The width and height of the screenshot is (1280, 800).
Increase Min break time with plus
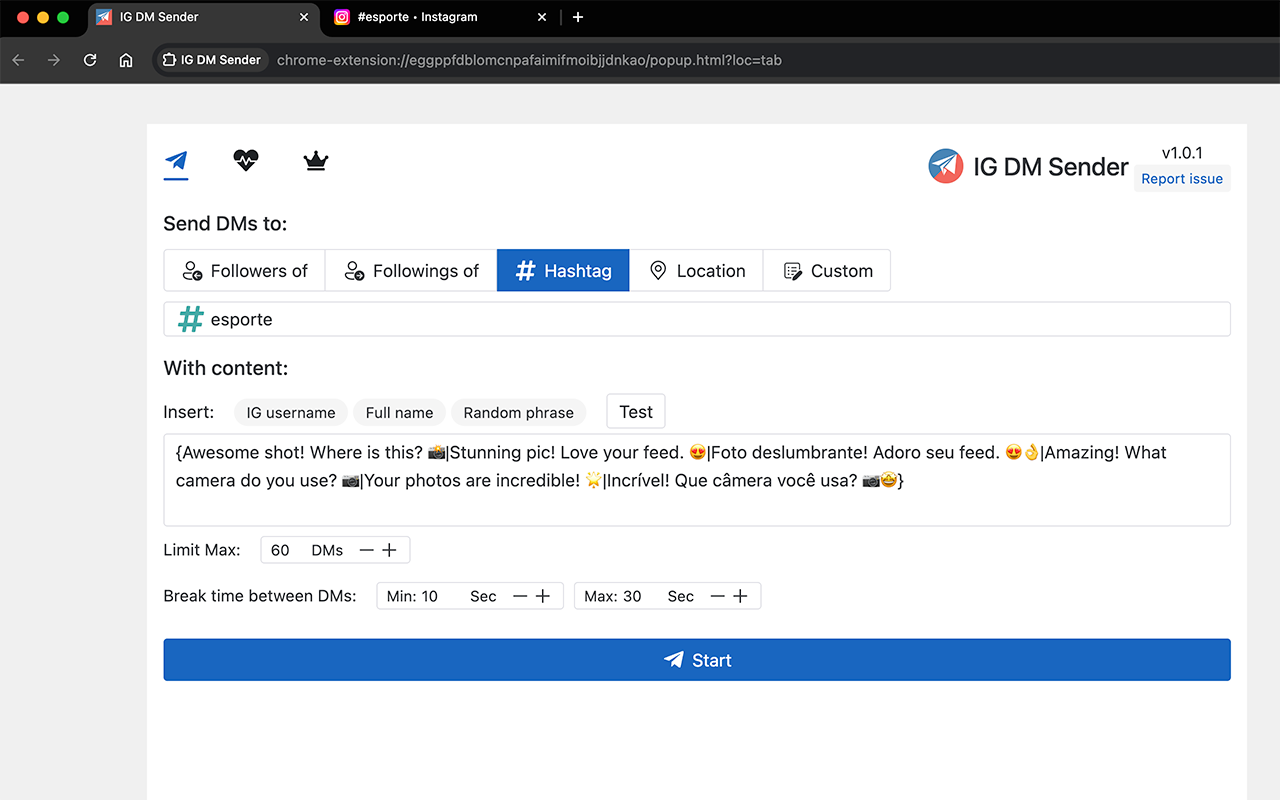[543, 596]
